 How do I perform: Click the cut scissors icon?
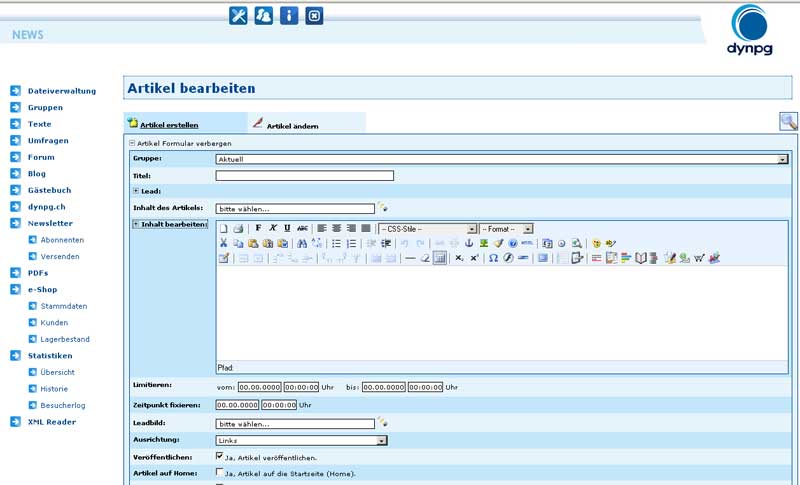[x=224, y=243]
